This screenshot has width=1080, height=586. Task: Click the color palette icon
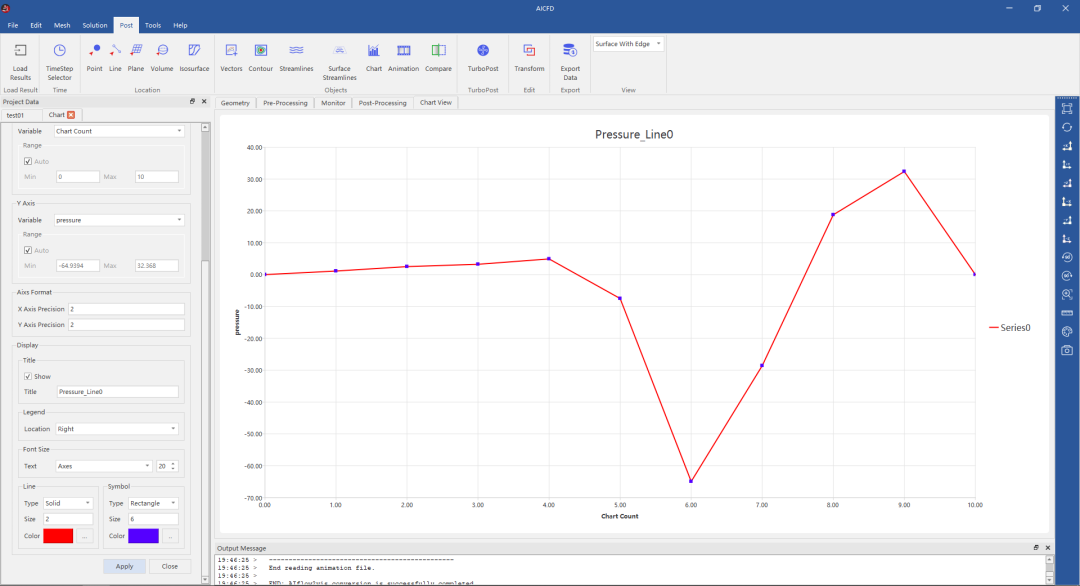(1067, 331)
